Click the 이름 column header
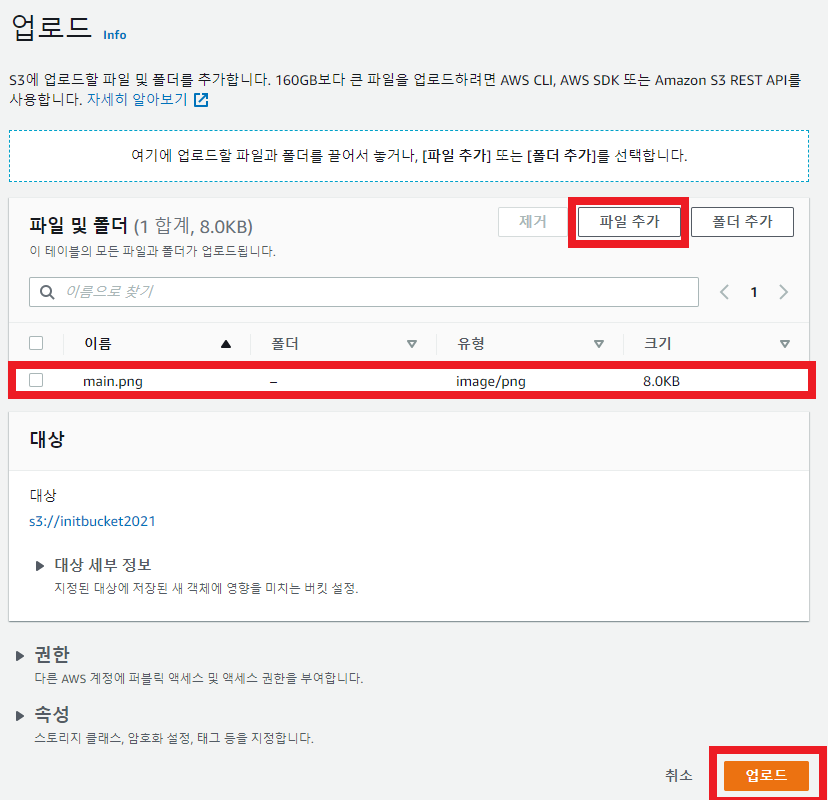This screenshot has width=828, height=800. (98, 344)
